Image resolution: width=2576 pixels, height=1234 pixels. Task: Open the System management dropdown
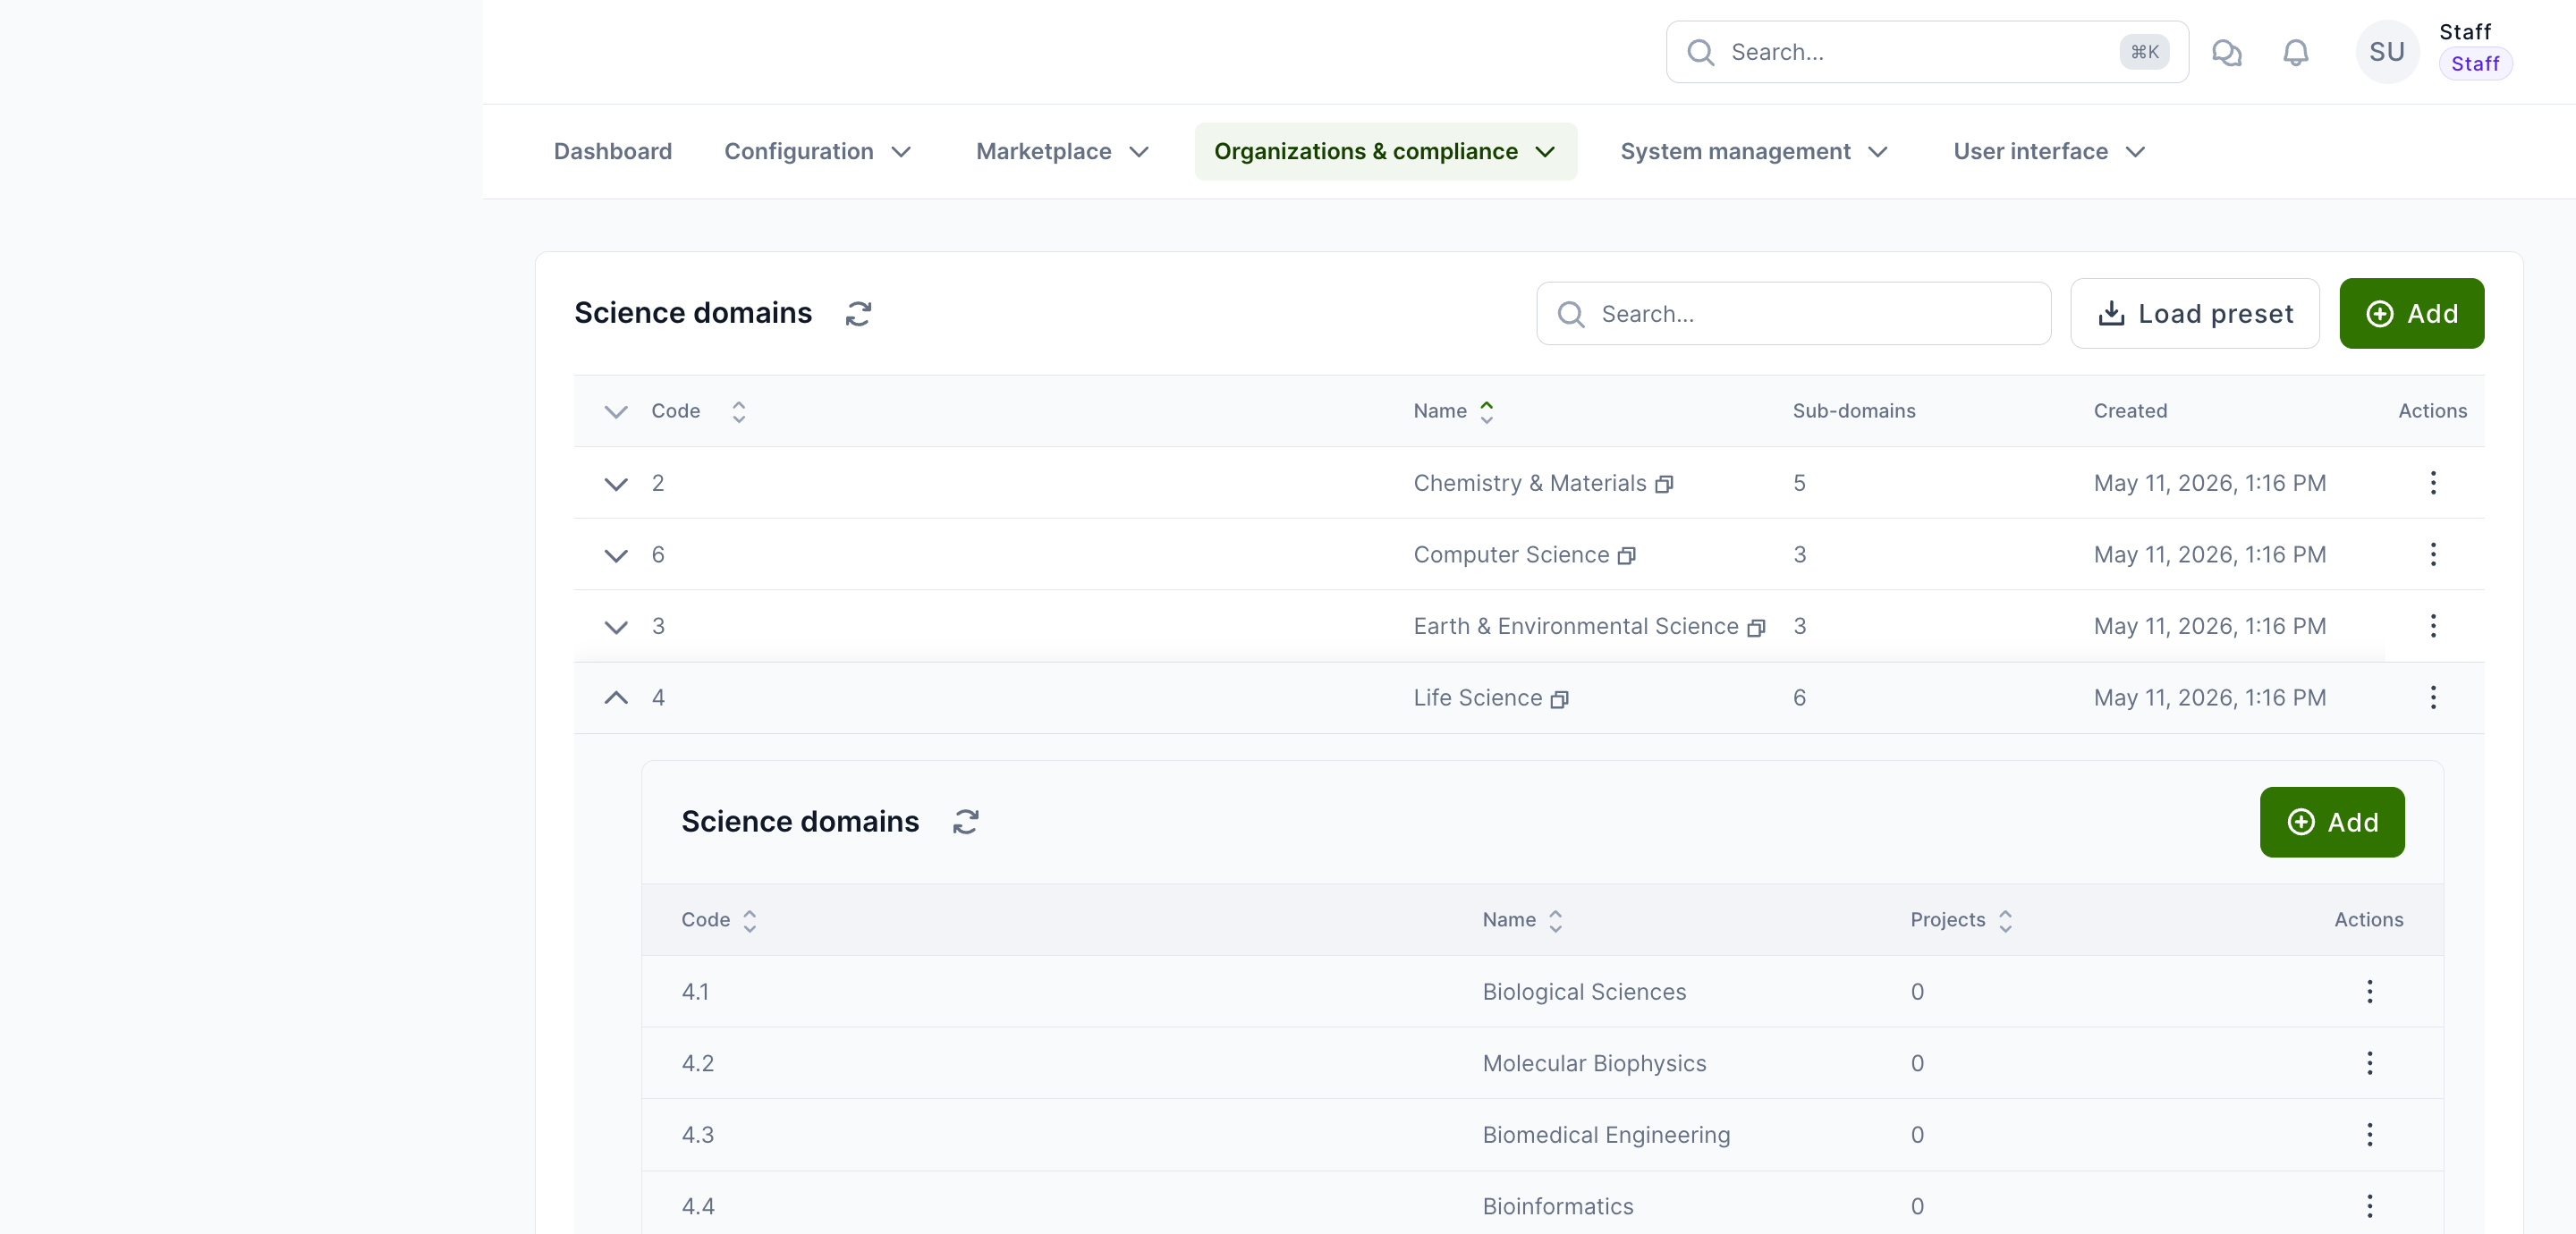pyautogui.click(x=1754, y=152)
